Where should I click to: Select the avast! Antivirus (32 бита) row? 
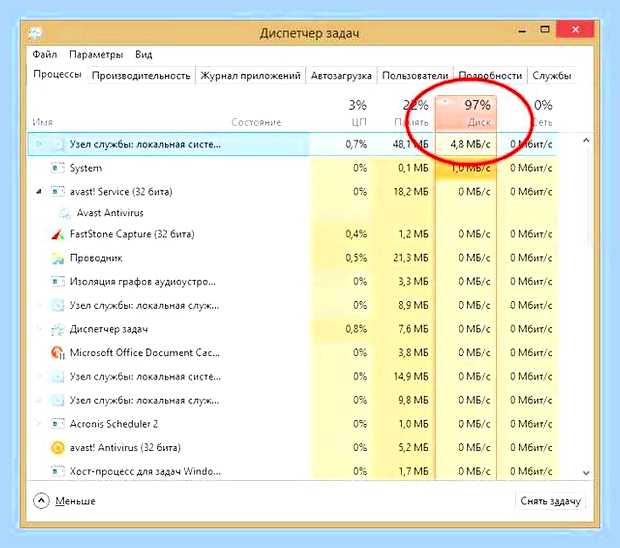(x=293, y=448)
